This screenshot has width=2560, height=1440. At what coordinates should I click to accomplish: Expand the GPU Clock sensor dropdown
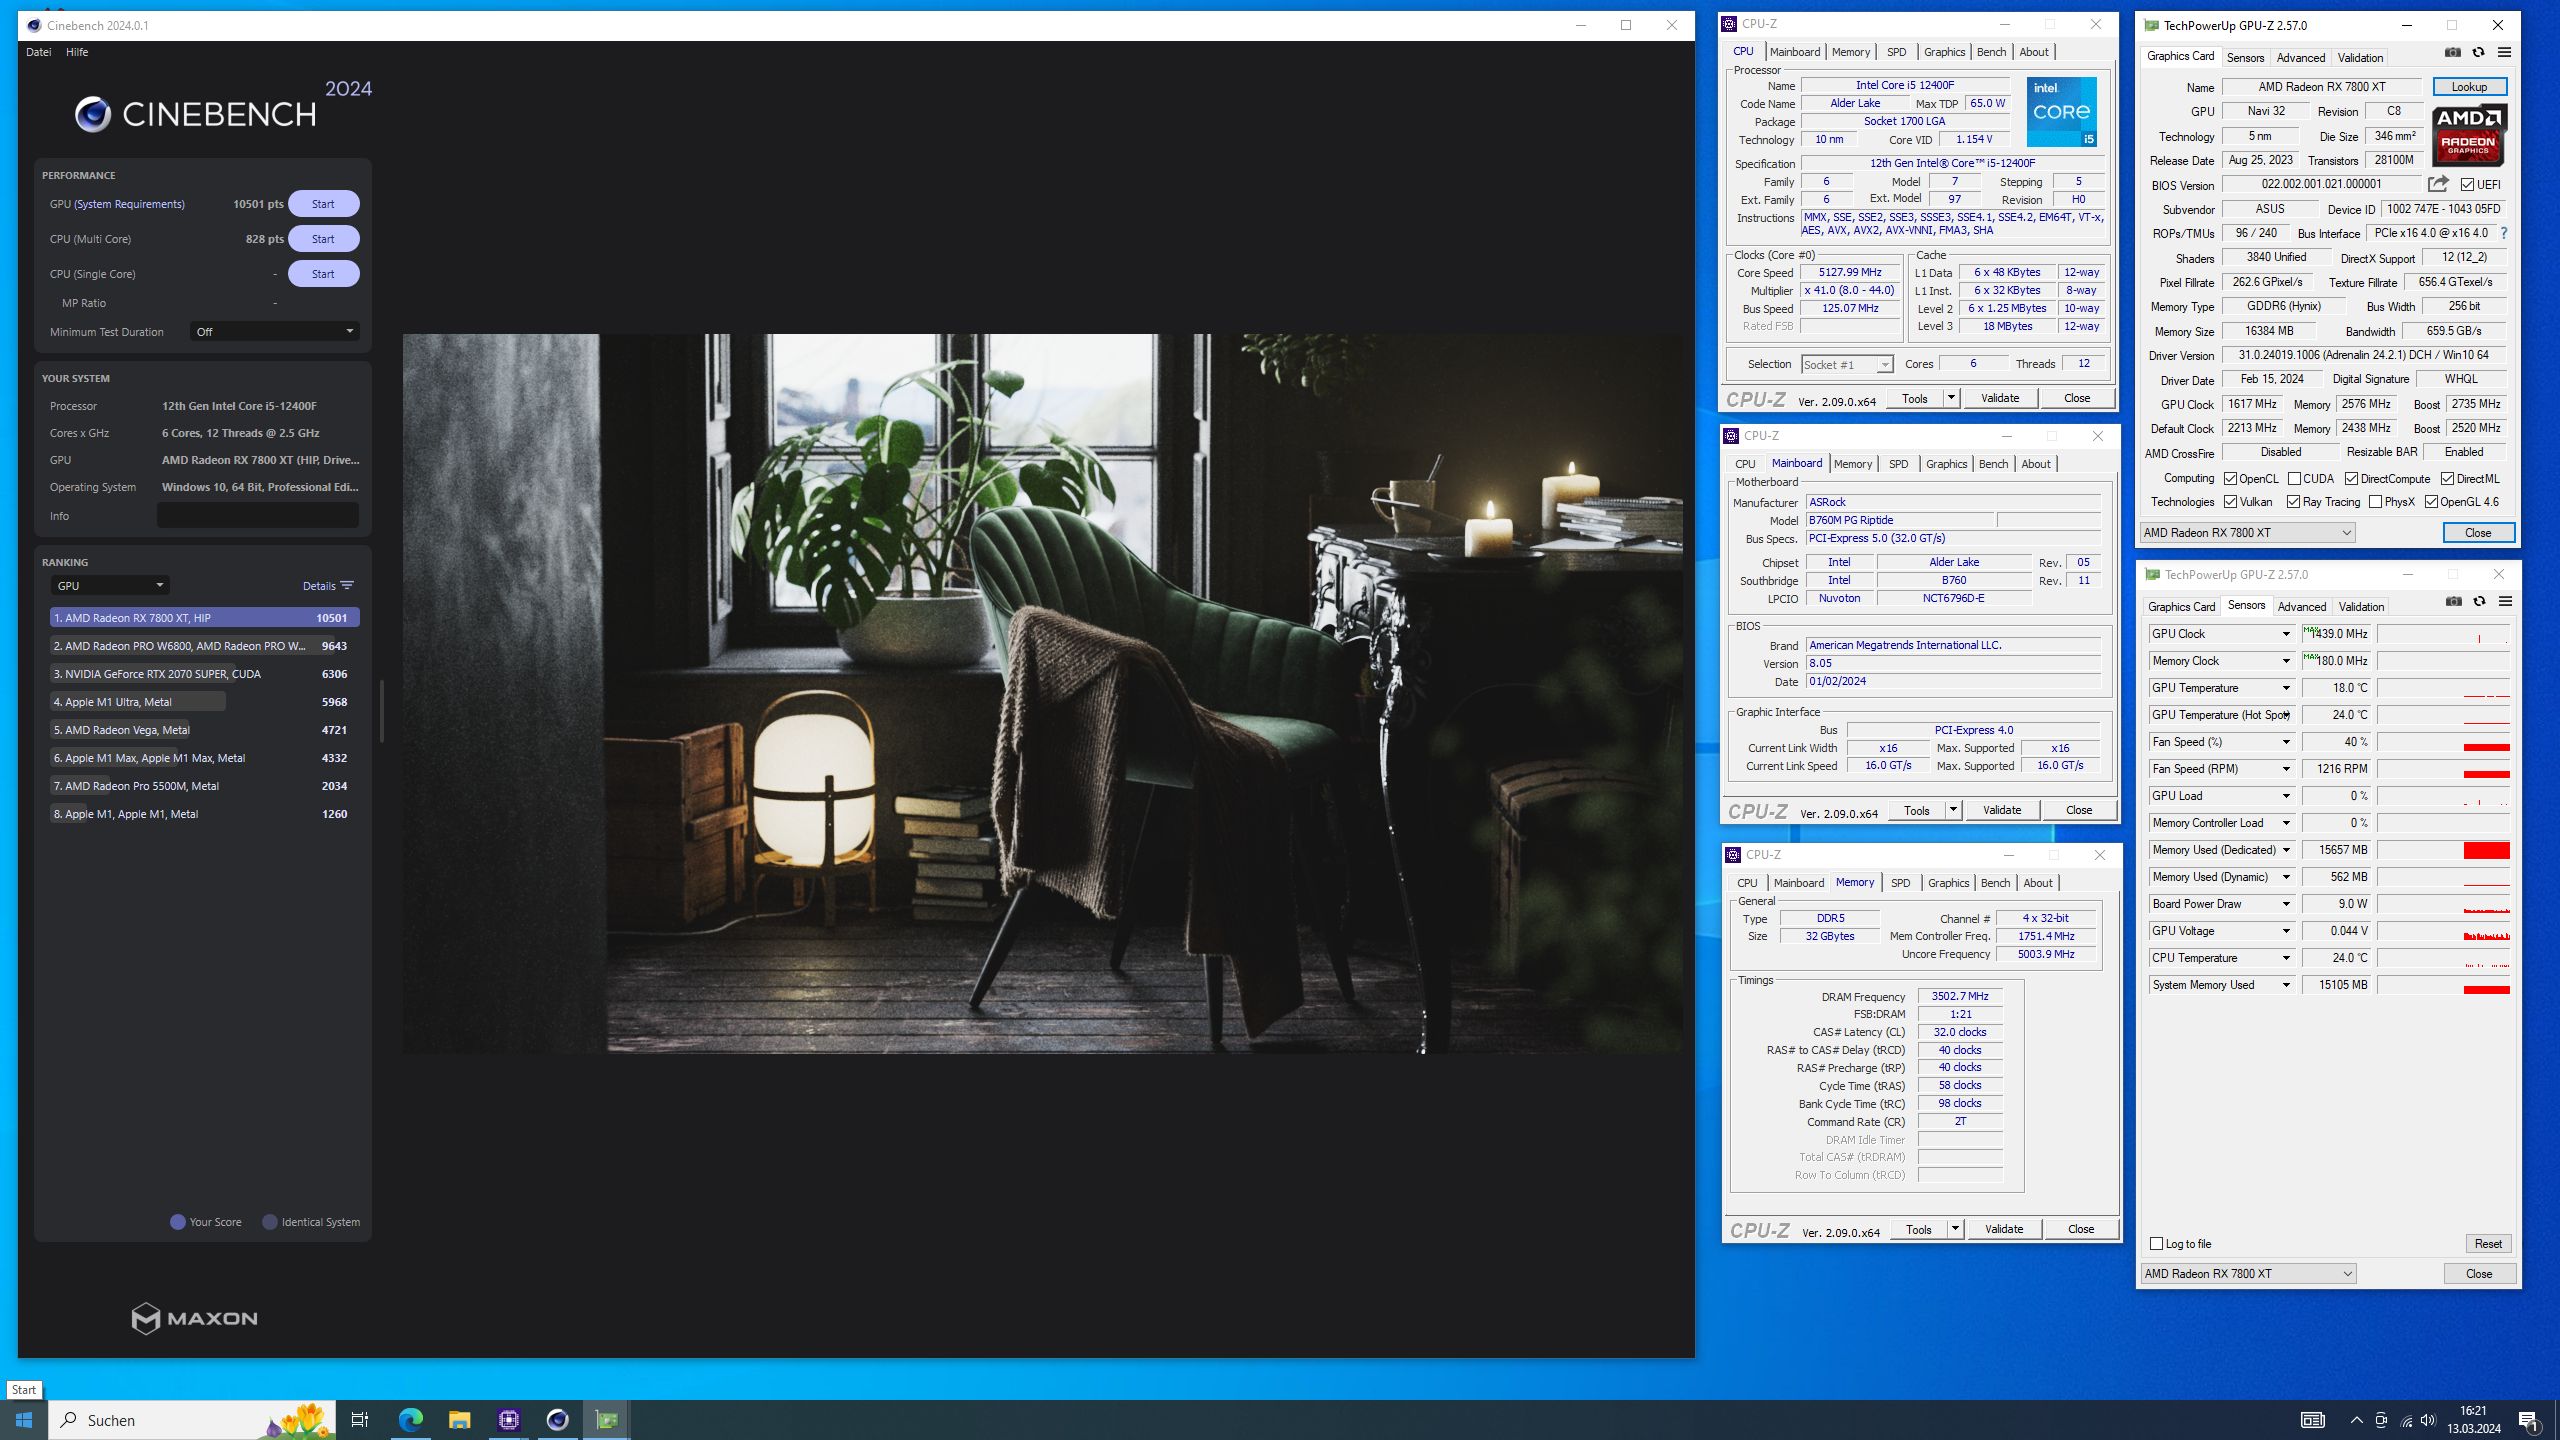tap(2286, 634)
